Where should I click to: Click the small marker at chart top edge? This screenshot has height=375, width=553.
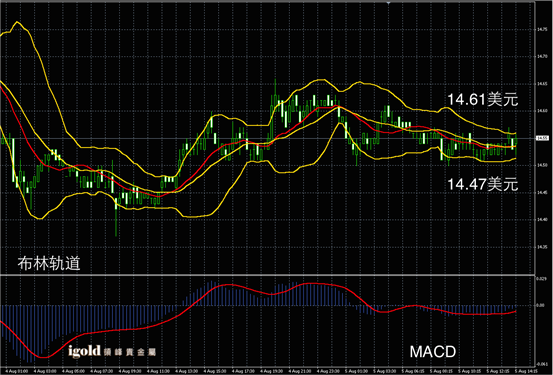tap(388, 2)
